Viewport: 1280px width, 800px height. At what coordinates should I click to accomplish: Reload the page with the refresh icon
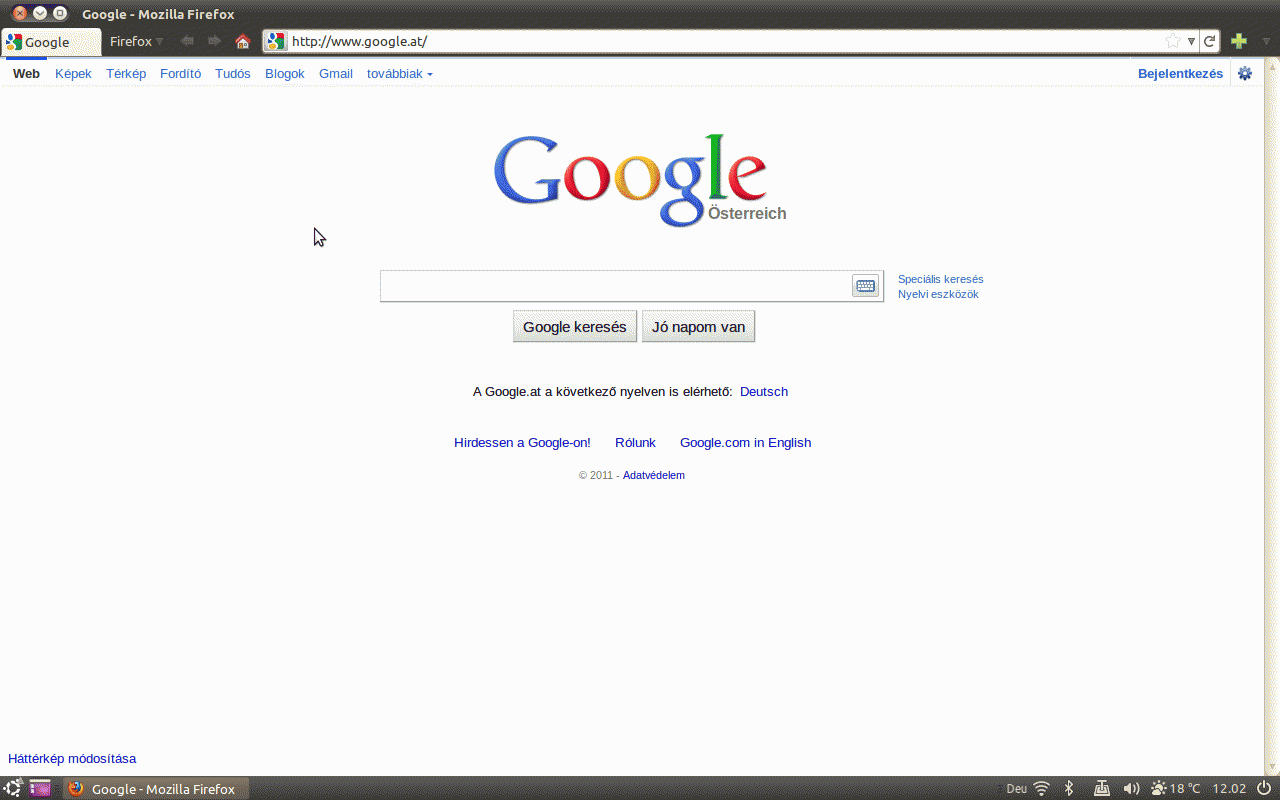tap(1210, 41)
